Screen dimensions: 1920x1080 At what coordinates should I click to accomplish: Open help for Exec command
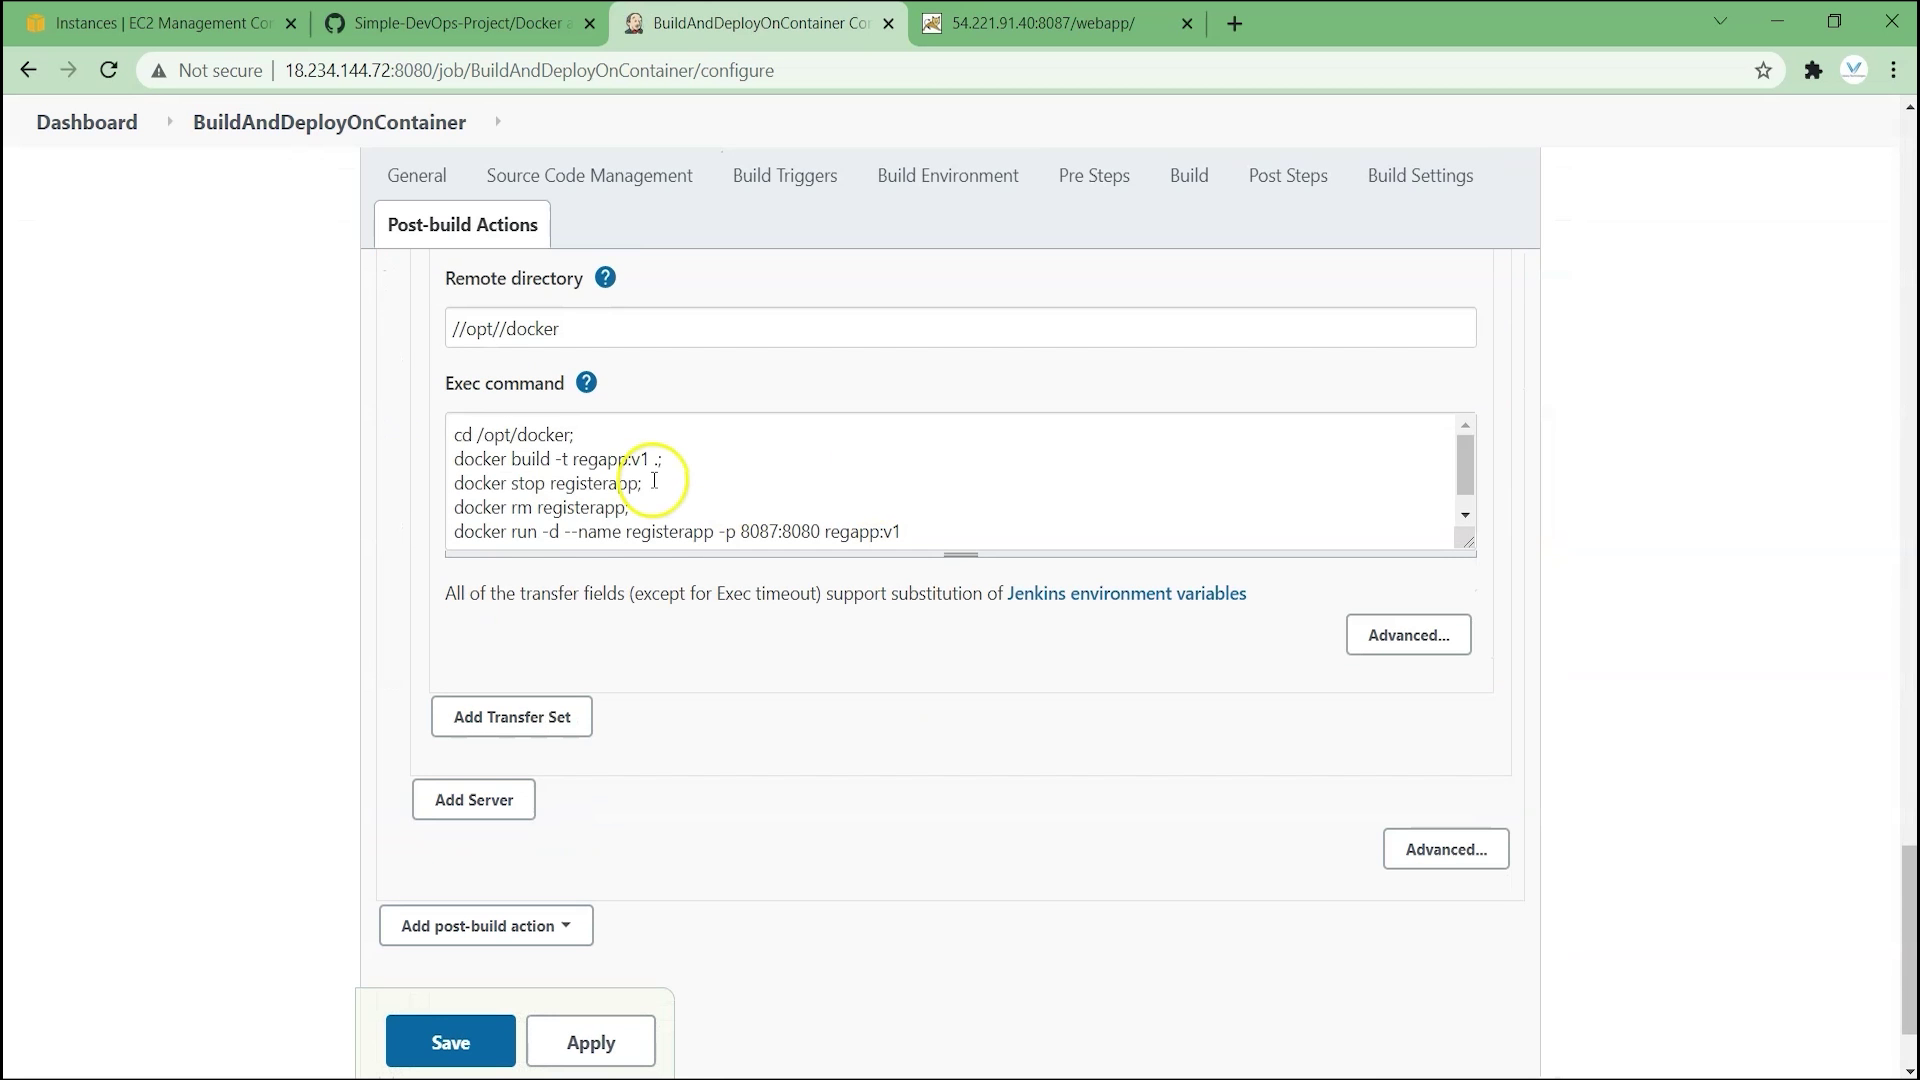click(587, 383)
